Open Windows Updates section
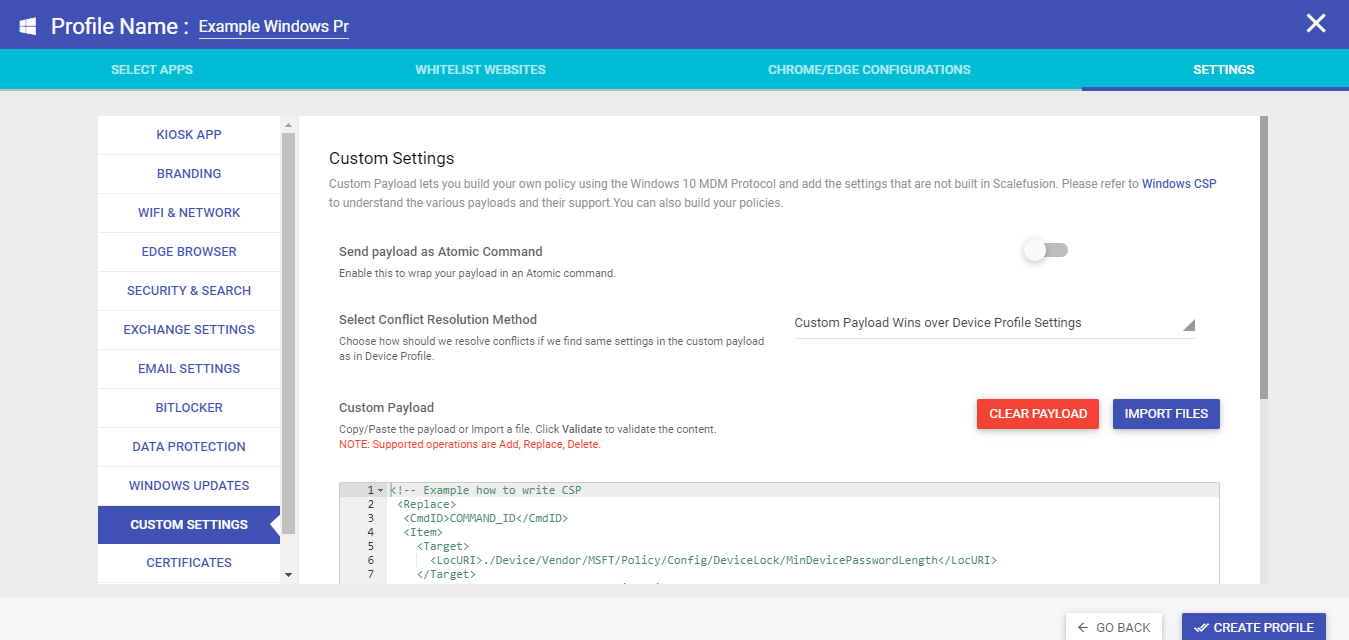1349x640 pixels. click(189, 486)
